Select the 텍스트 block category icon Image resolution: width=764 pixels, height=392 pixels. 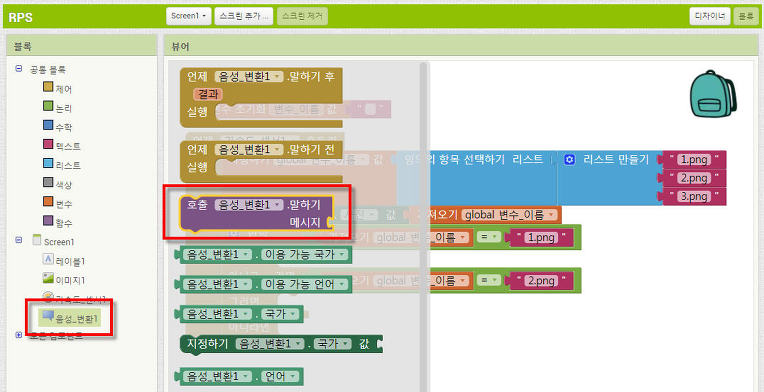48,144
